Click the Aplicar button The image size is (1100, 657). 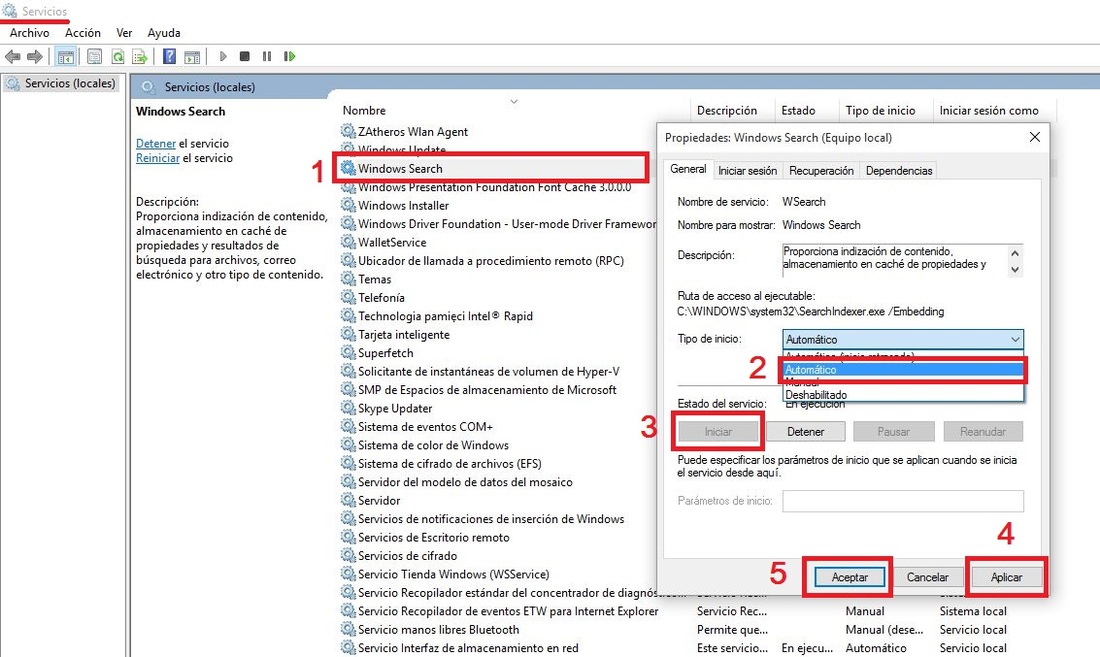tap(1006, 577)
